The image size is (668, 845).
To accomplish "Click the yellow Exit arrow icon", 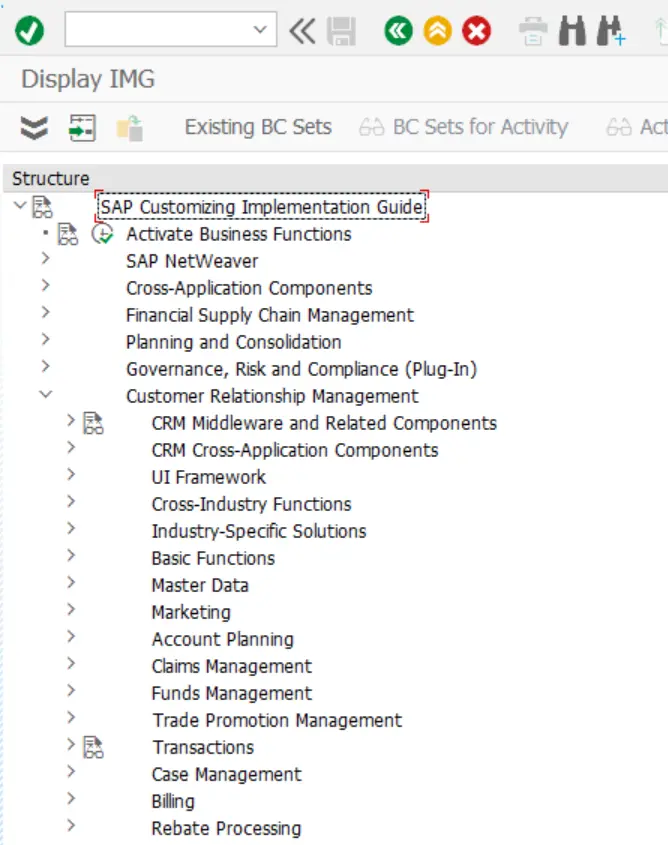I will coord(437,31).
